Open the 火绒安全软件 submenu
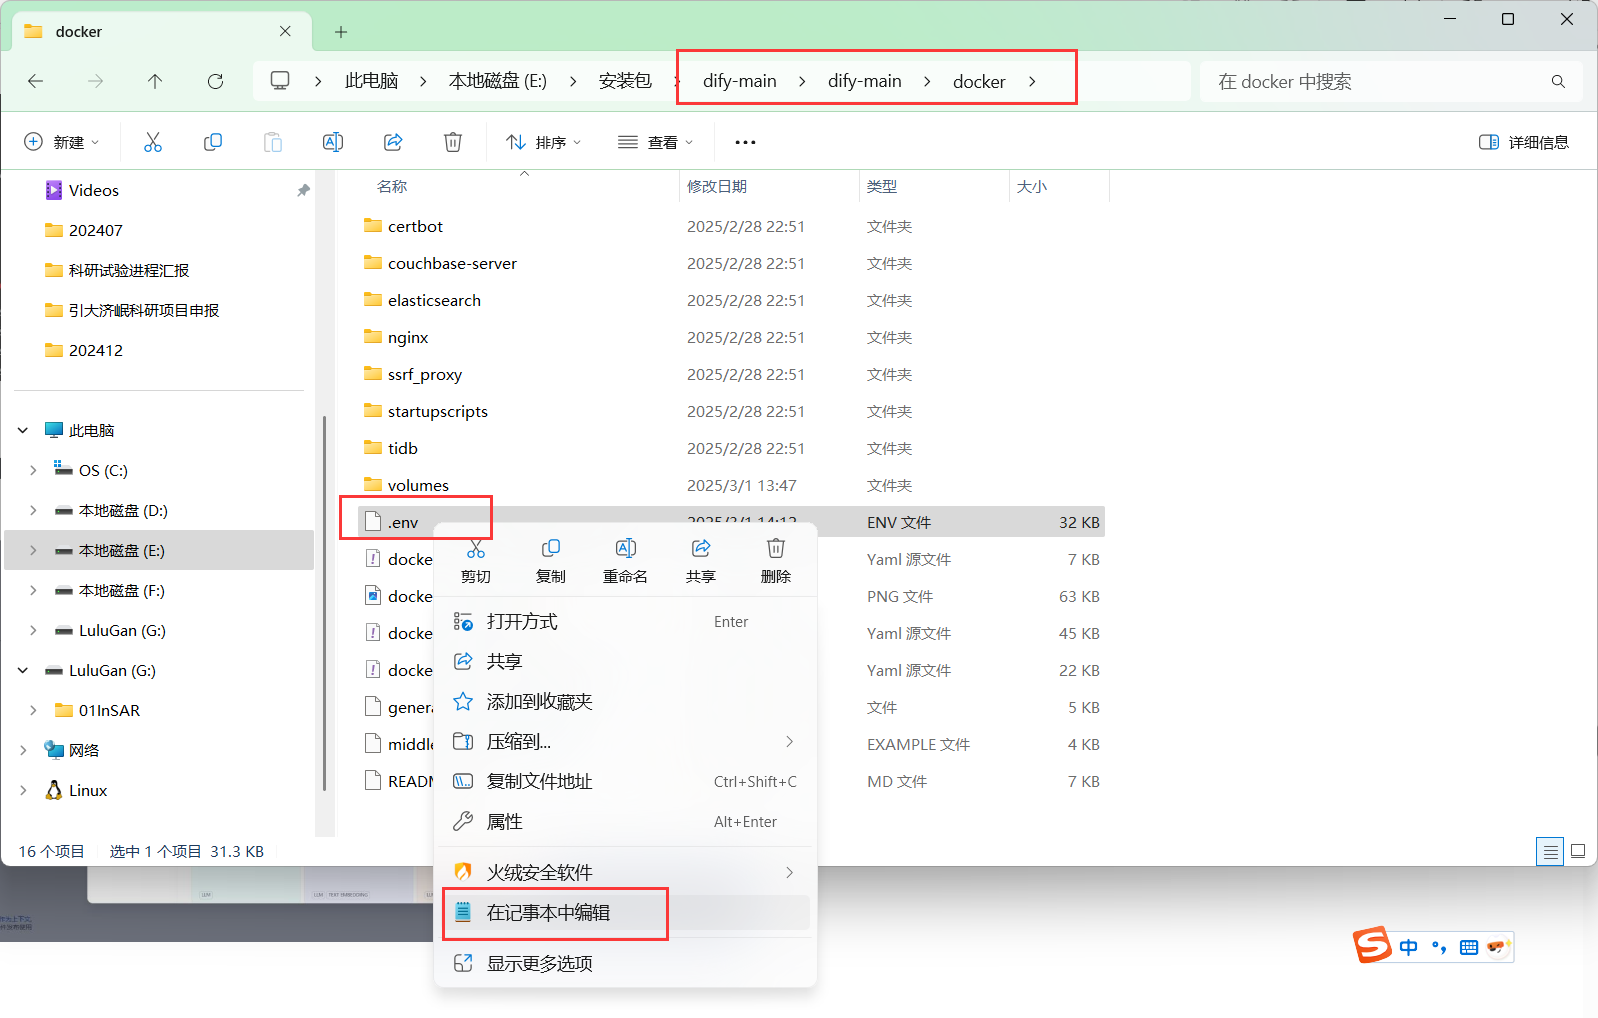This screenshot has height=1018, width=1598. (x=626, y=873)
